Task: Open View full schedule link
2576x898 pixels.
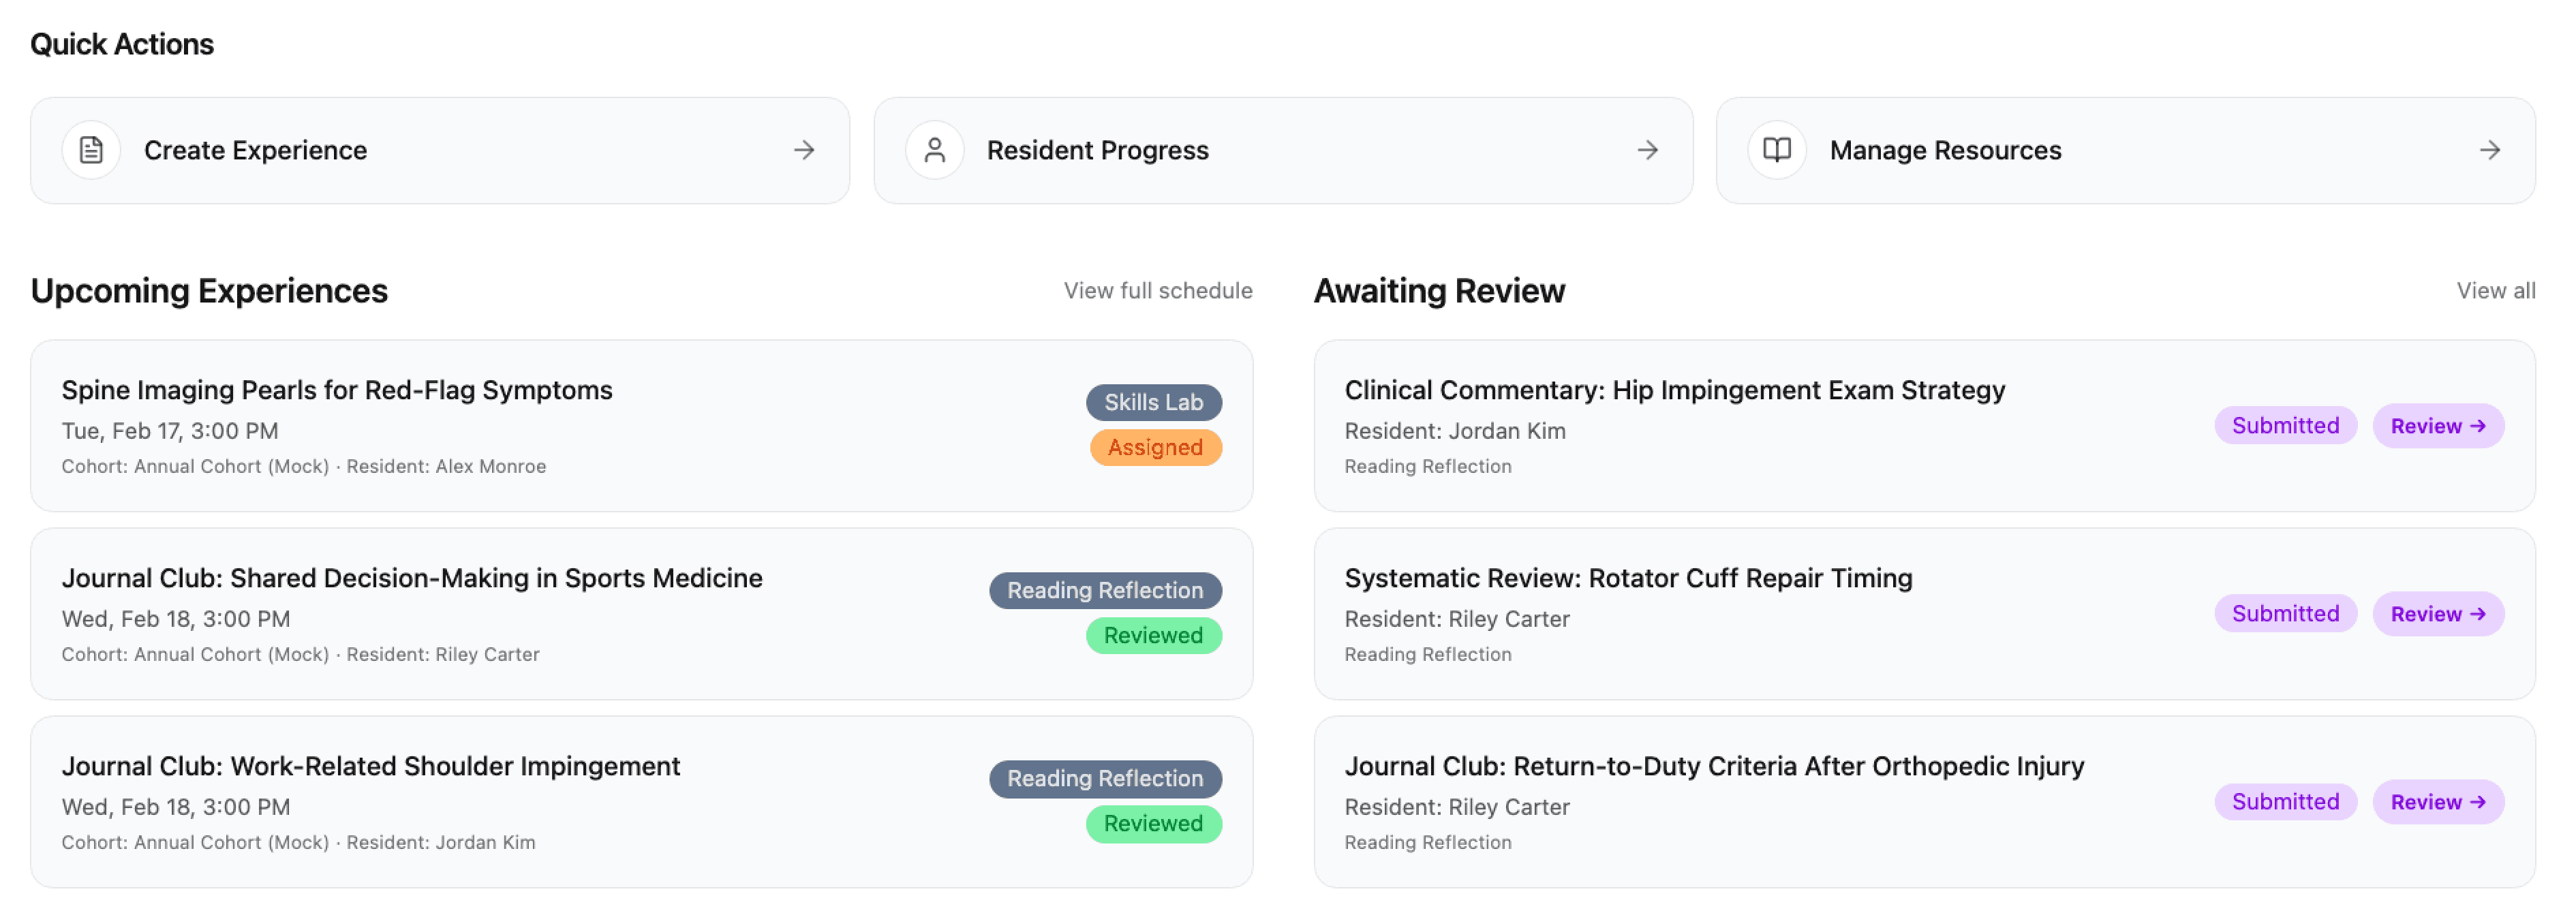Action: pos(1157,291)
